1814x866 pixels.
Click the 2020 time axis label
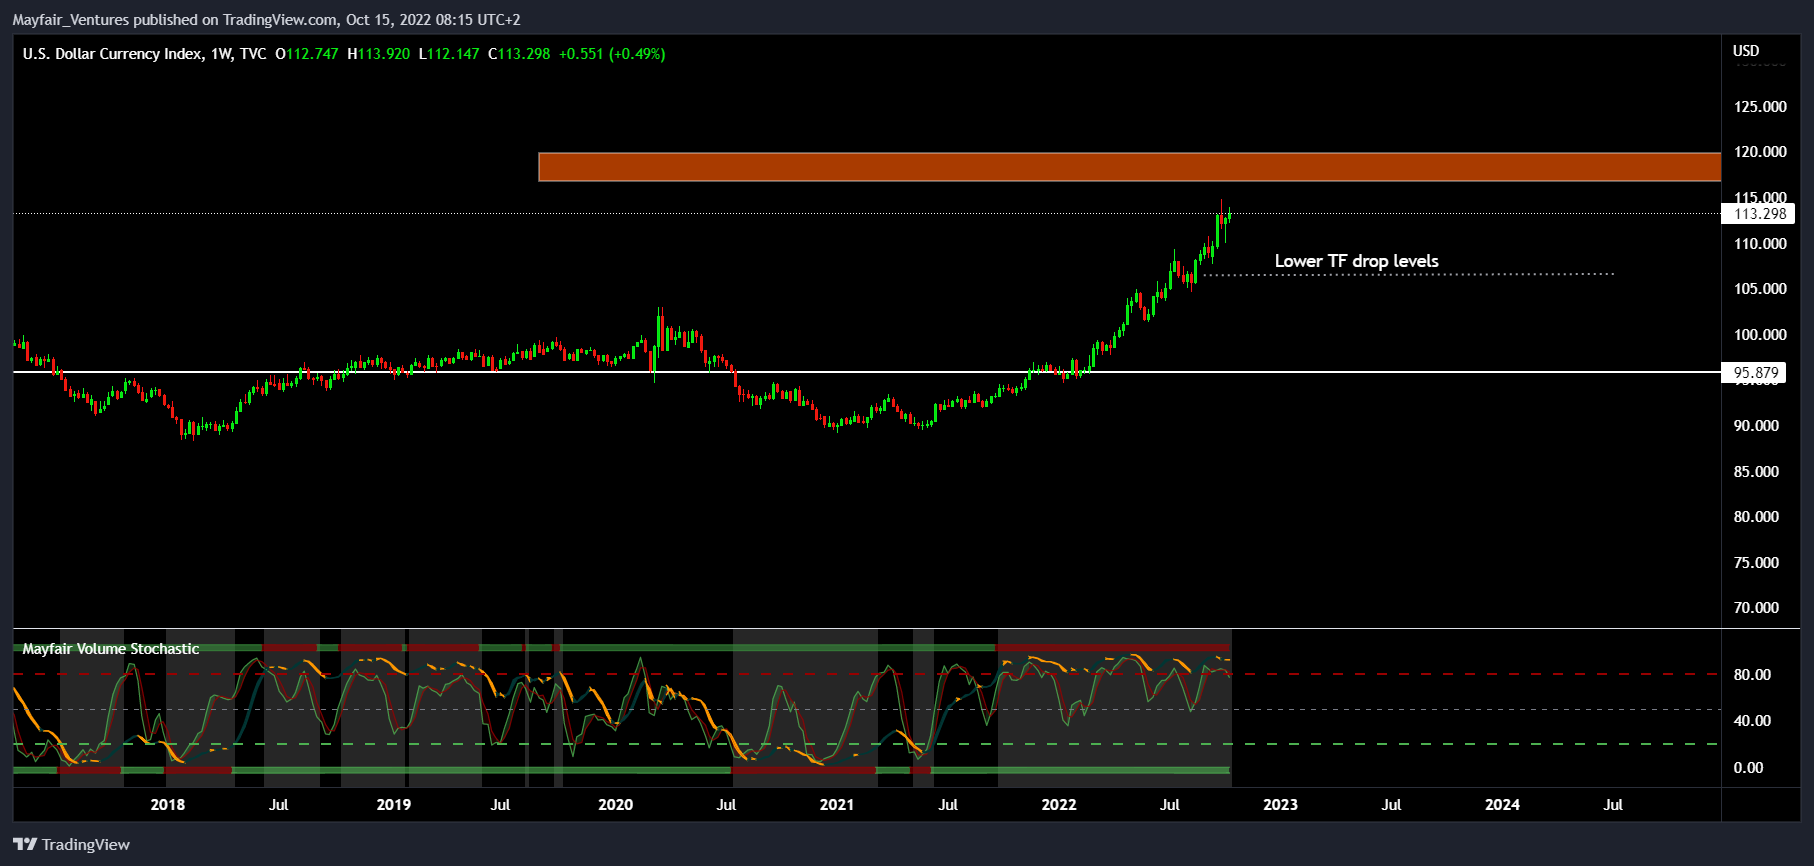(615, 805)
